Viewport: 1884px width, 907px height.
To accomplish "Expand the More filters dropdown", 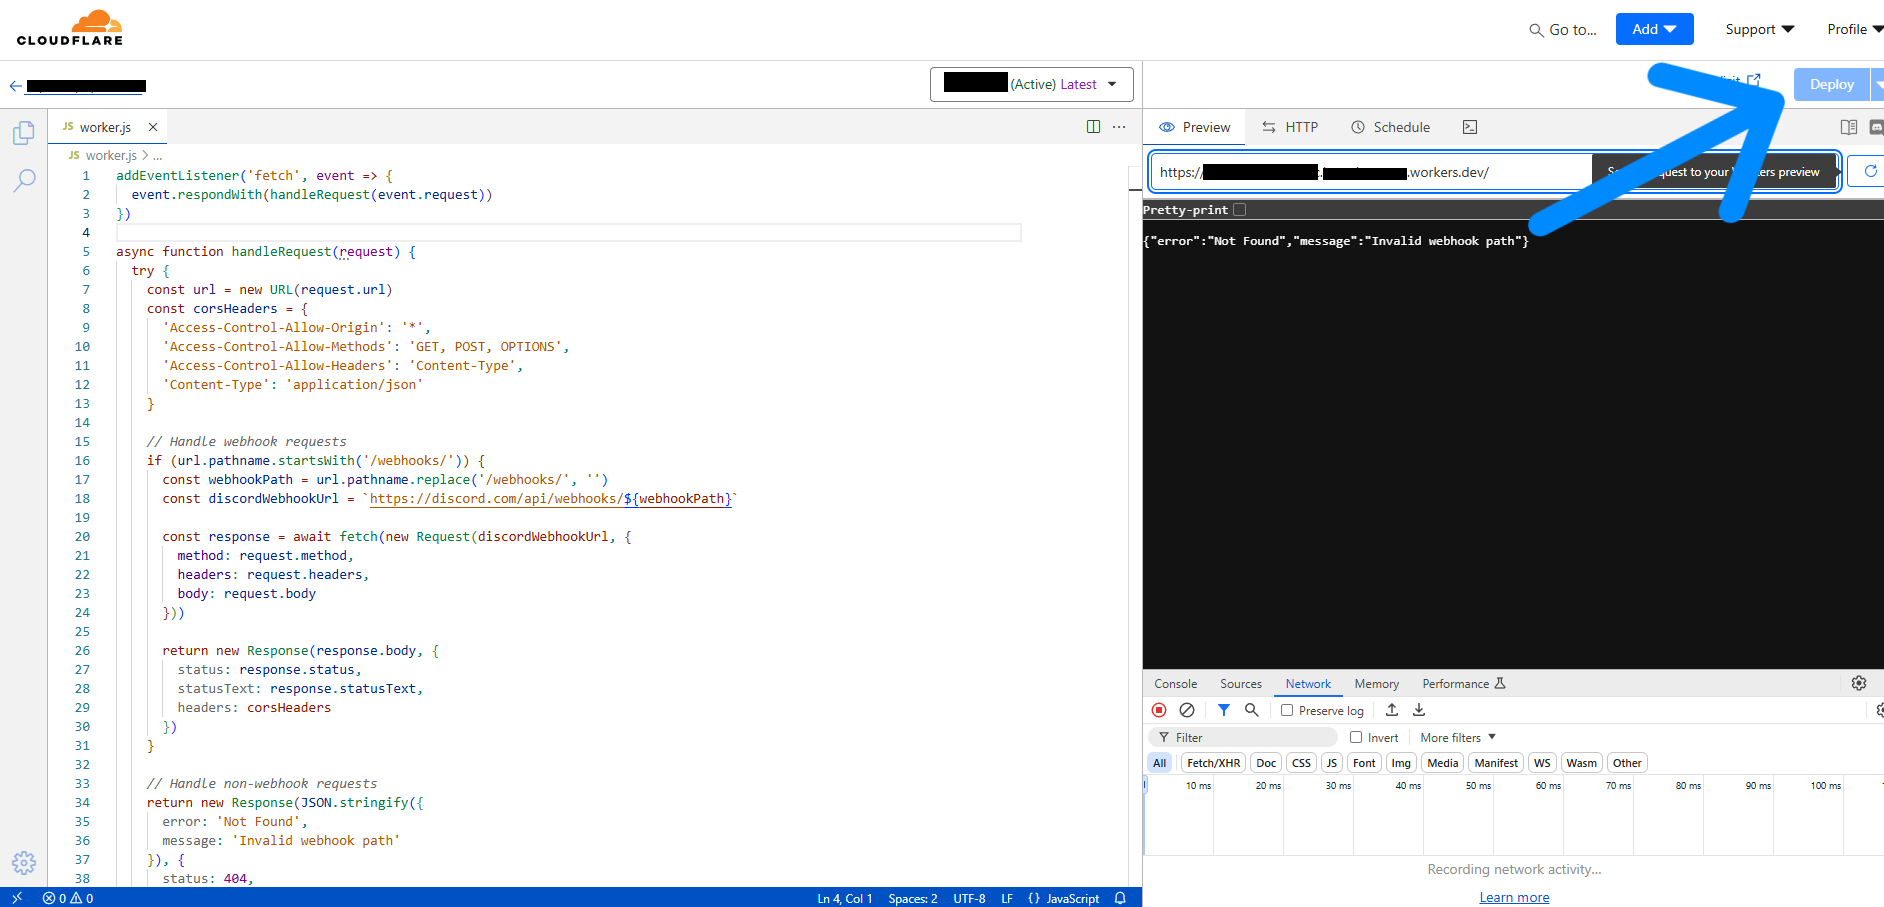I will tap(1456, 737).
